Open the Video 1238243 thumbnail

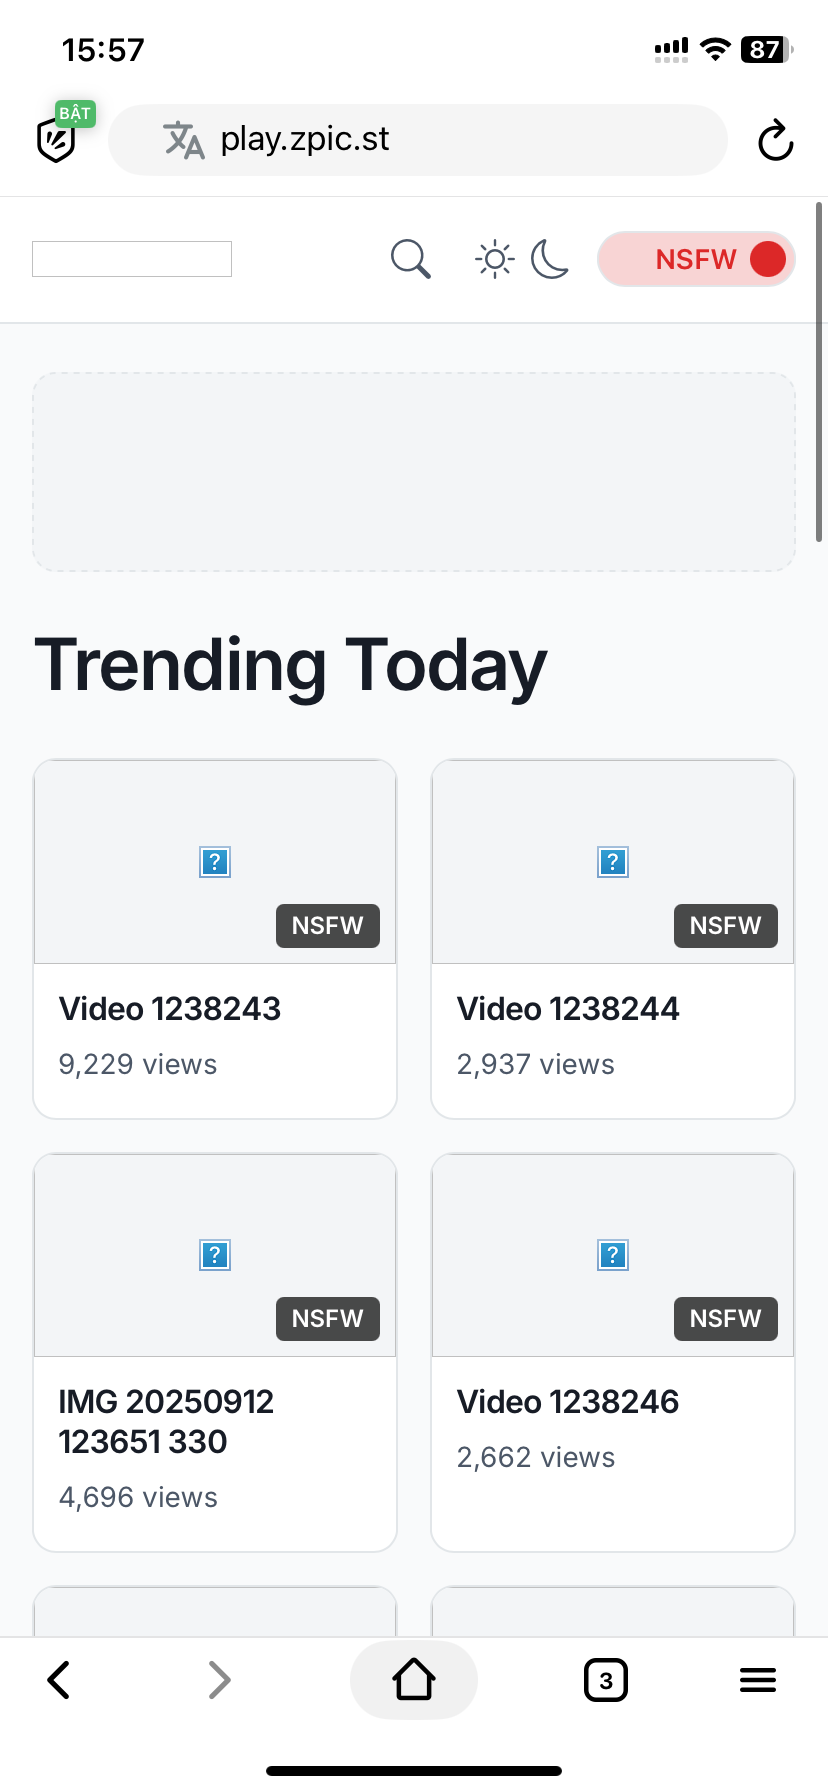[x=215, y=862]
